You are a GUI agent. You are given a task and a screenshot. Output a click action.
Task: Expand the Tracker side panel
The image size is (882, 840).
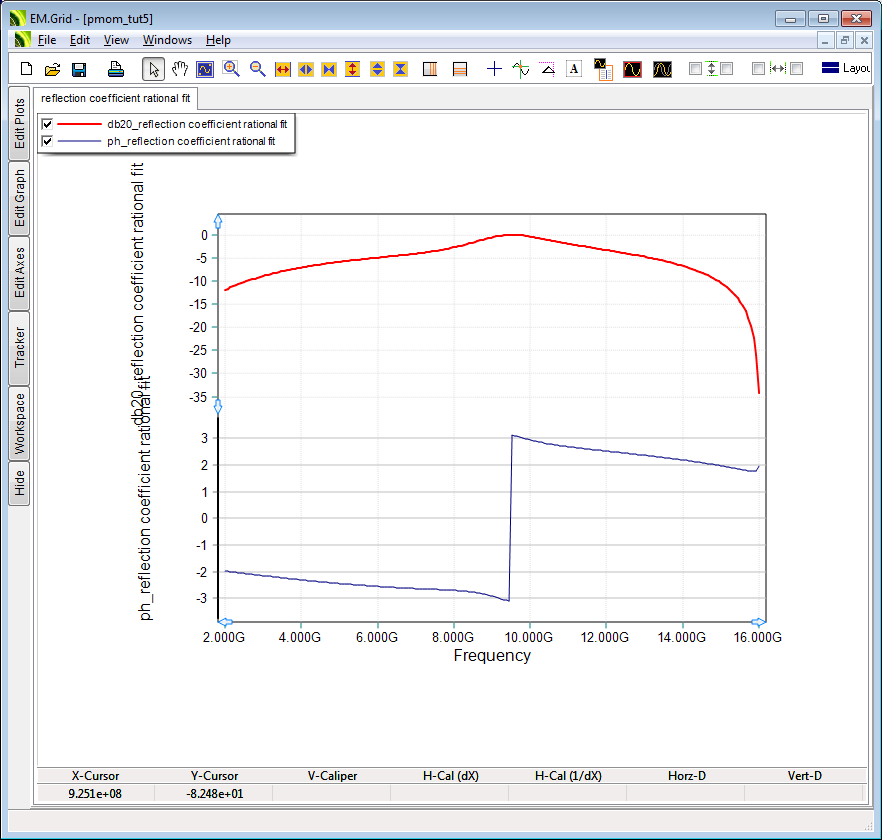pos(19,348)
